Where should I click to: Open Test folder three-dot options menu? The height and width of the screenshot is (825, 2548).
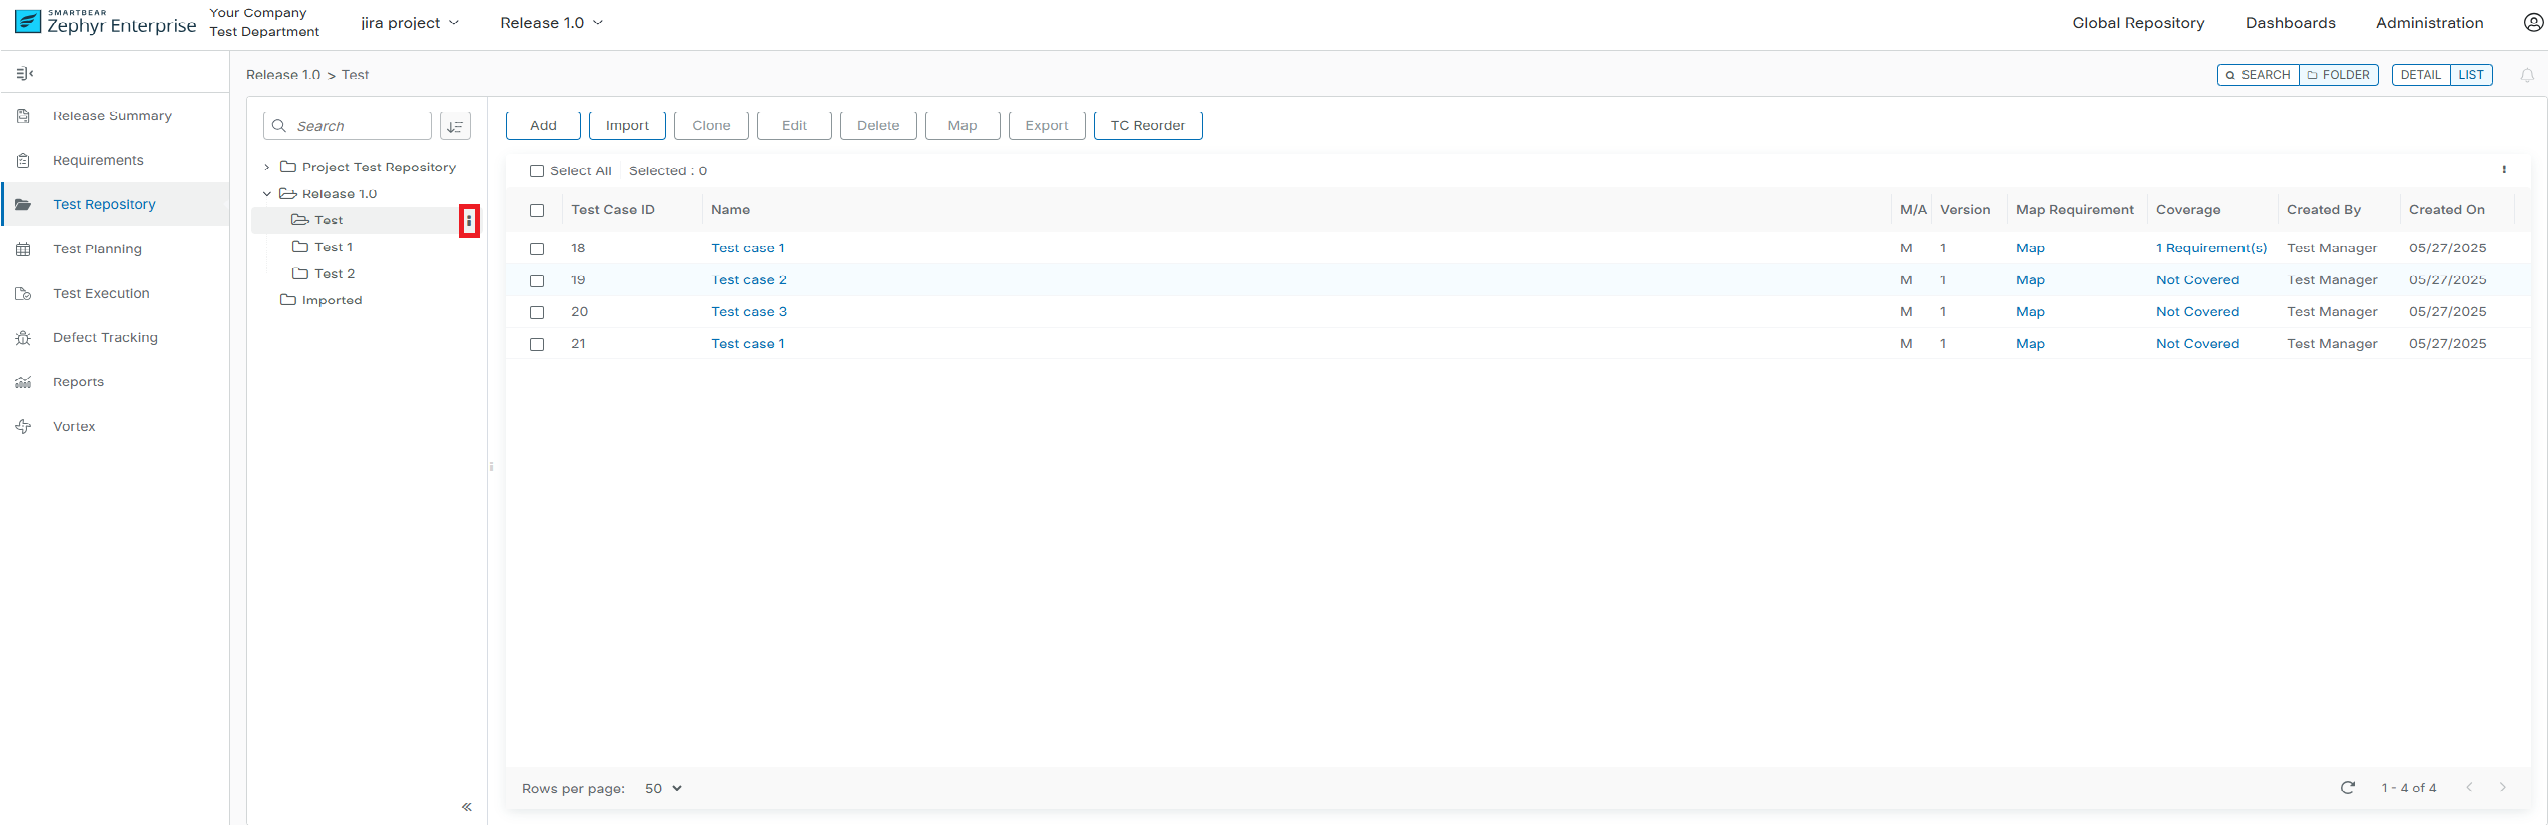469,221
